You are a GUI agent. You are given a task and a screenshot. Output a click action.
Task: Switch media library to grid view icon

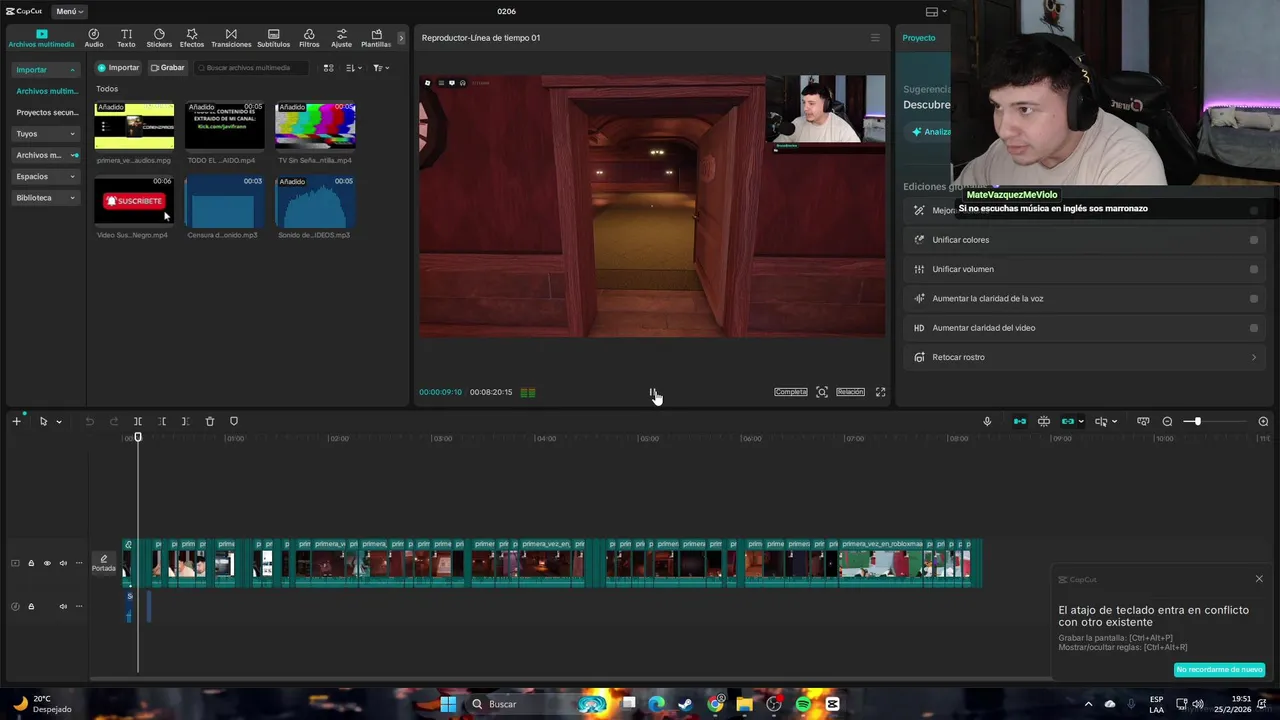[328, 68]
